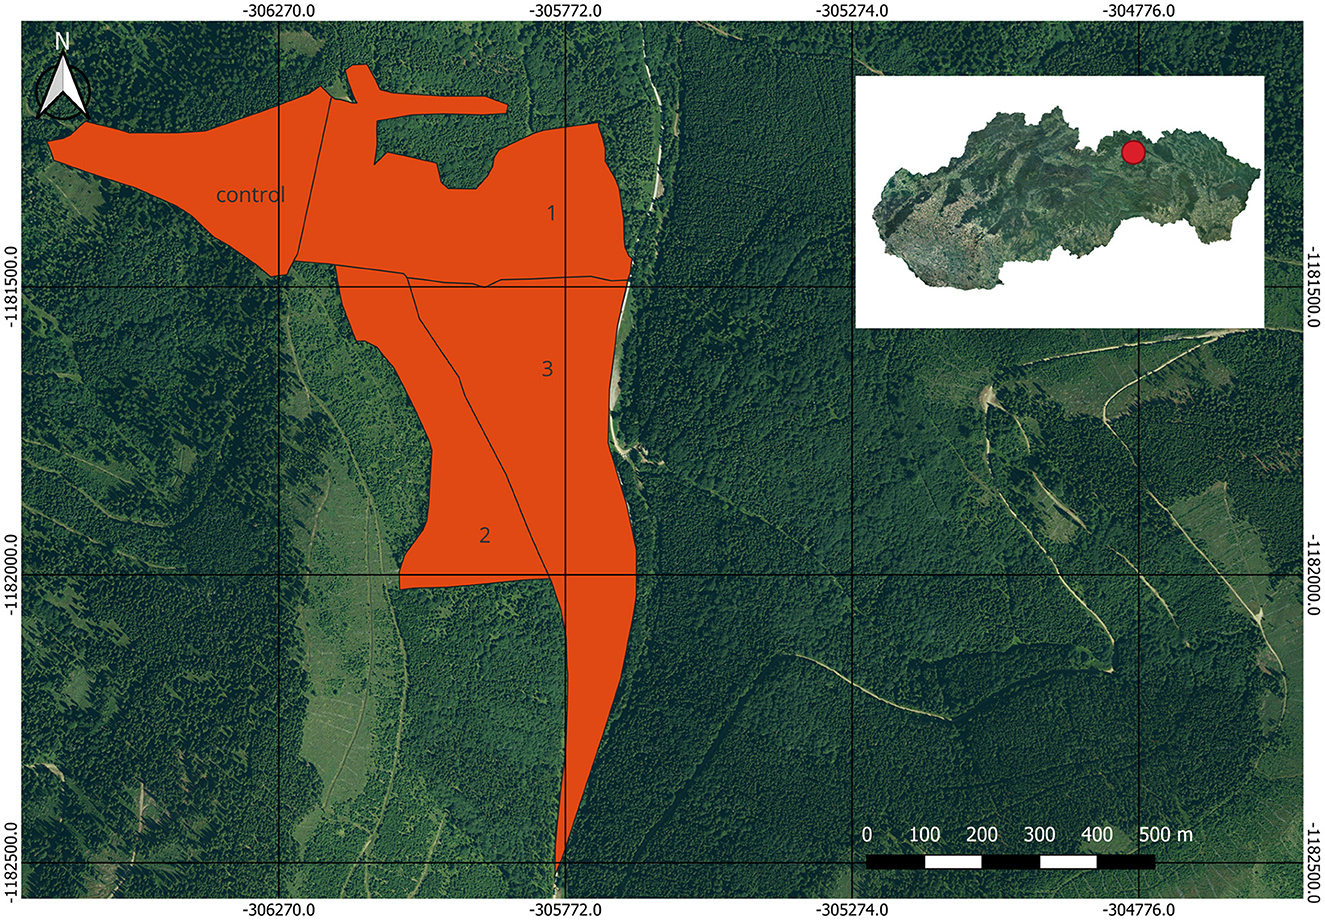Image resolution: width=1325 pixels, height=920 pixels.
Task: Click the north arrow compass icon
Action: click(x=63, y=76)
